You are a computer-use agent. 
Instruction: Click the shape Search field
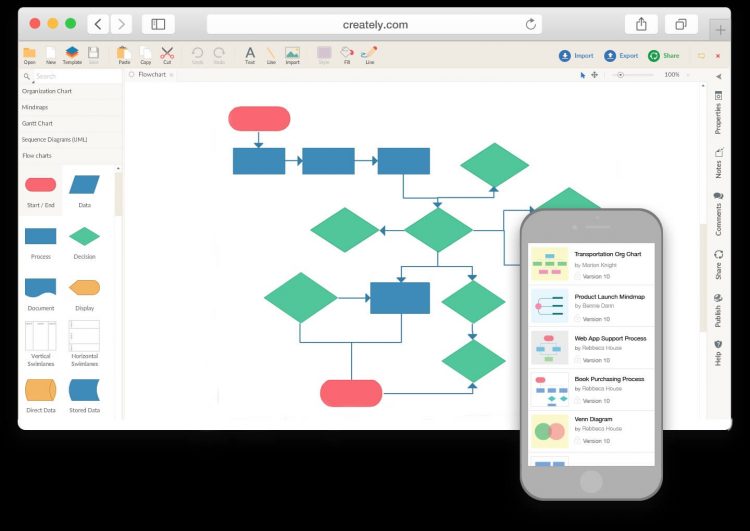click(x=72, y=76)
